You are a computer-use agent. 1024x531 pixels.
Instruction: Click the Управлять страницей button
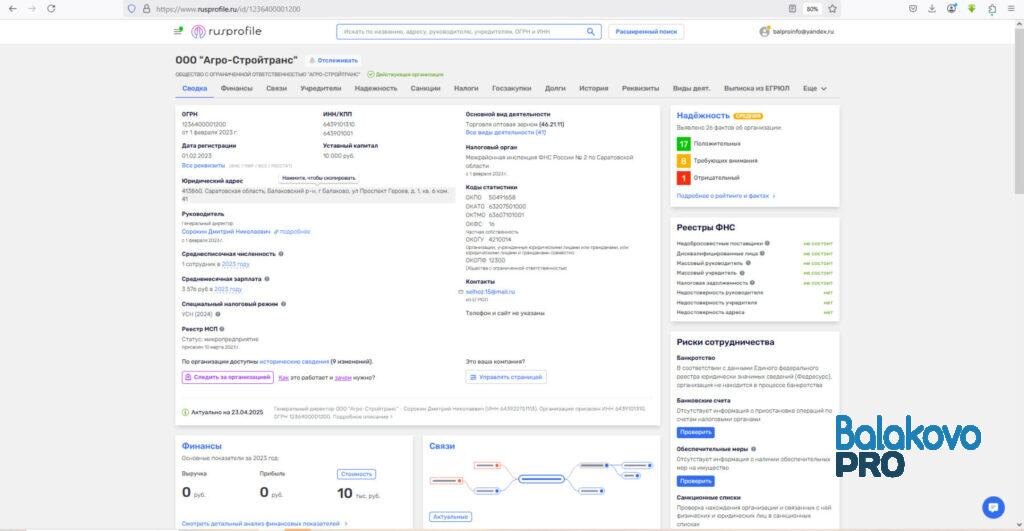coord(506,378)
